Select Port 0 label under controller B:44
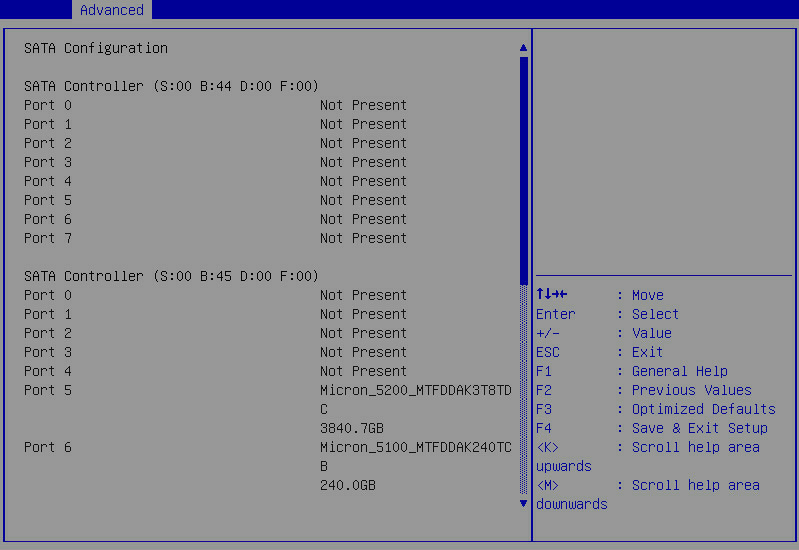The height and width of the screenshot is (550, 799). [x=48, y=106]
